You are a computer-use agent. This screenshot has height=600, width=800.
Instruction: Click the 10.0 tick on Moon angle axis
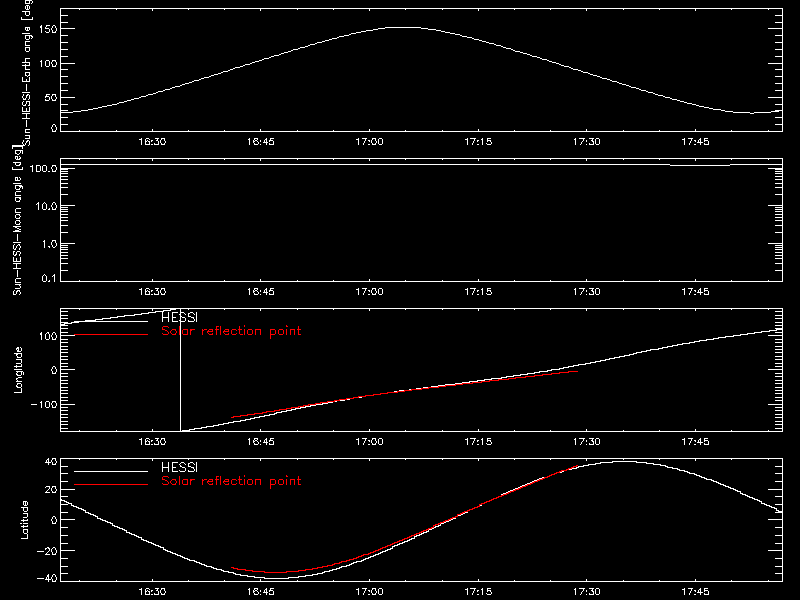(x=46, y=206)
